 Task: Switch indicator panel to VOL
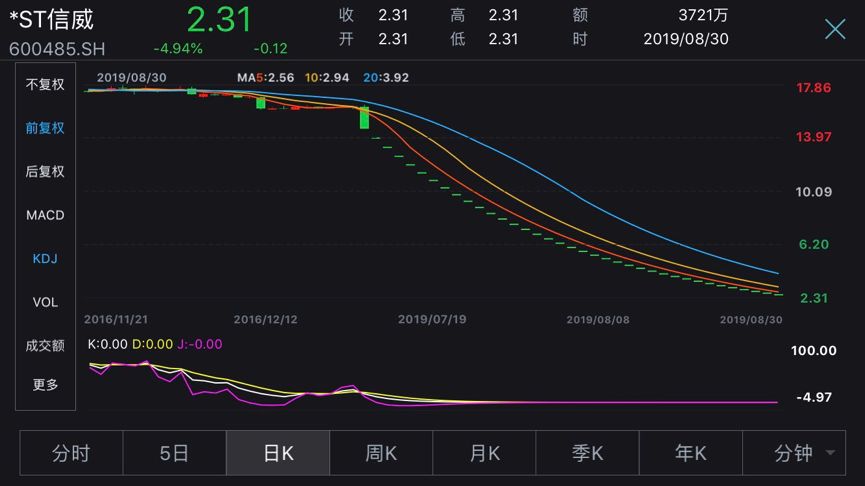pos(45,302)
